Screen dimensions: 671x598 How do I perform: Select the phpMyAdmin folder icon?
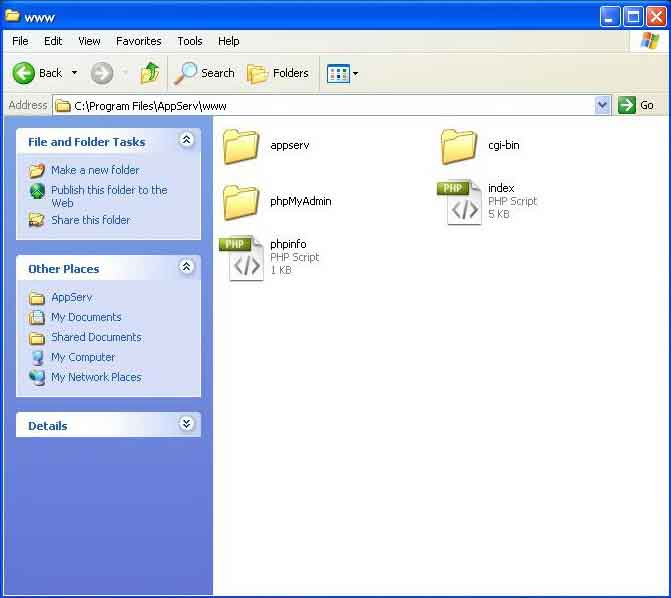[241, 202]
